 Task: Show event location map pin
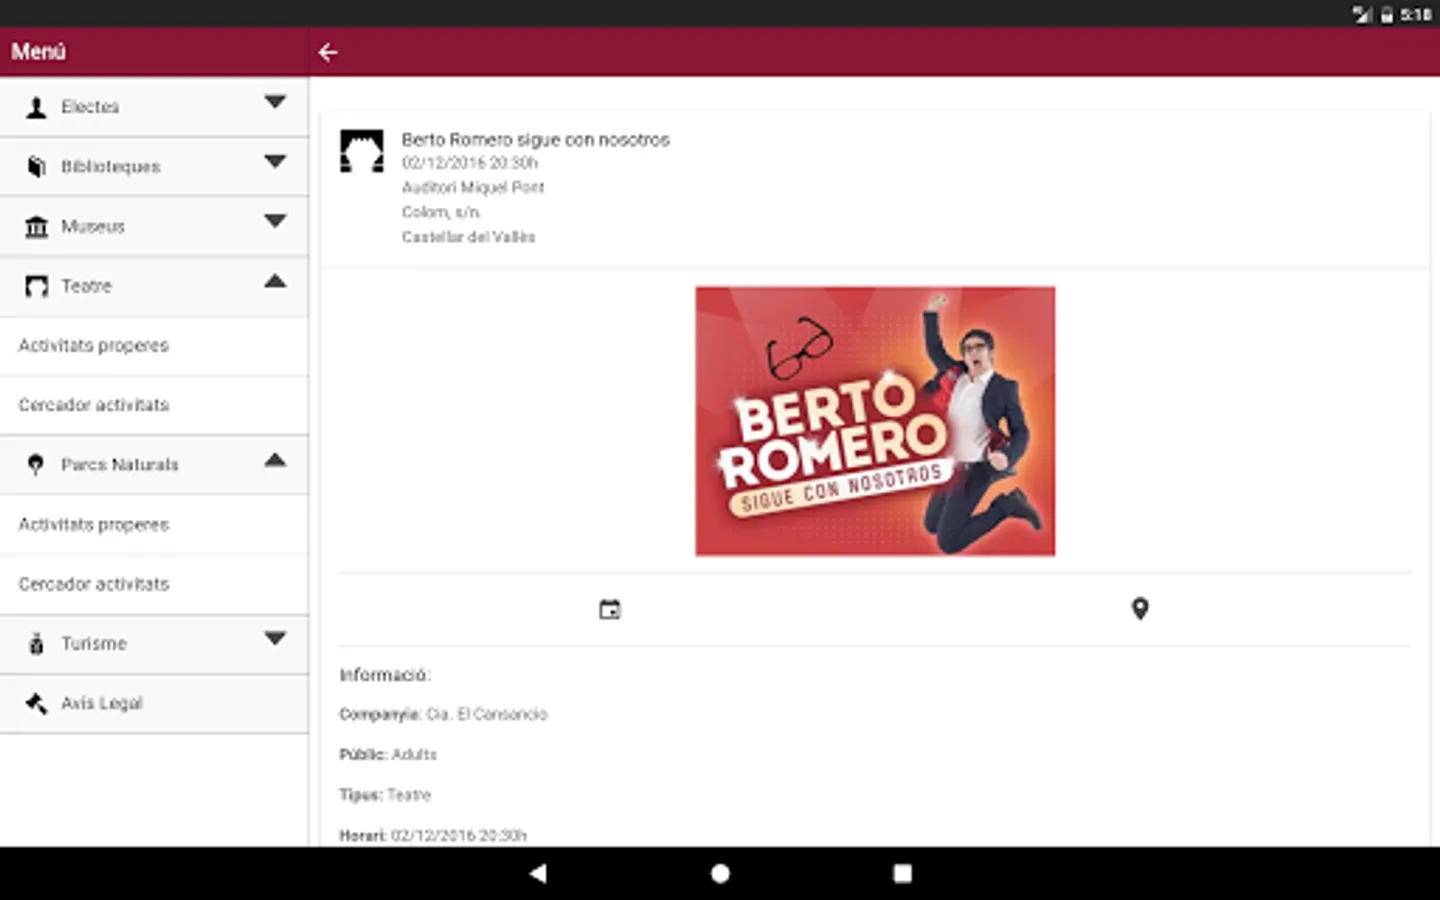[1140, 608]
